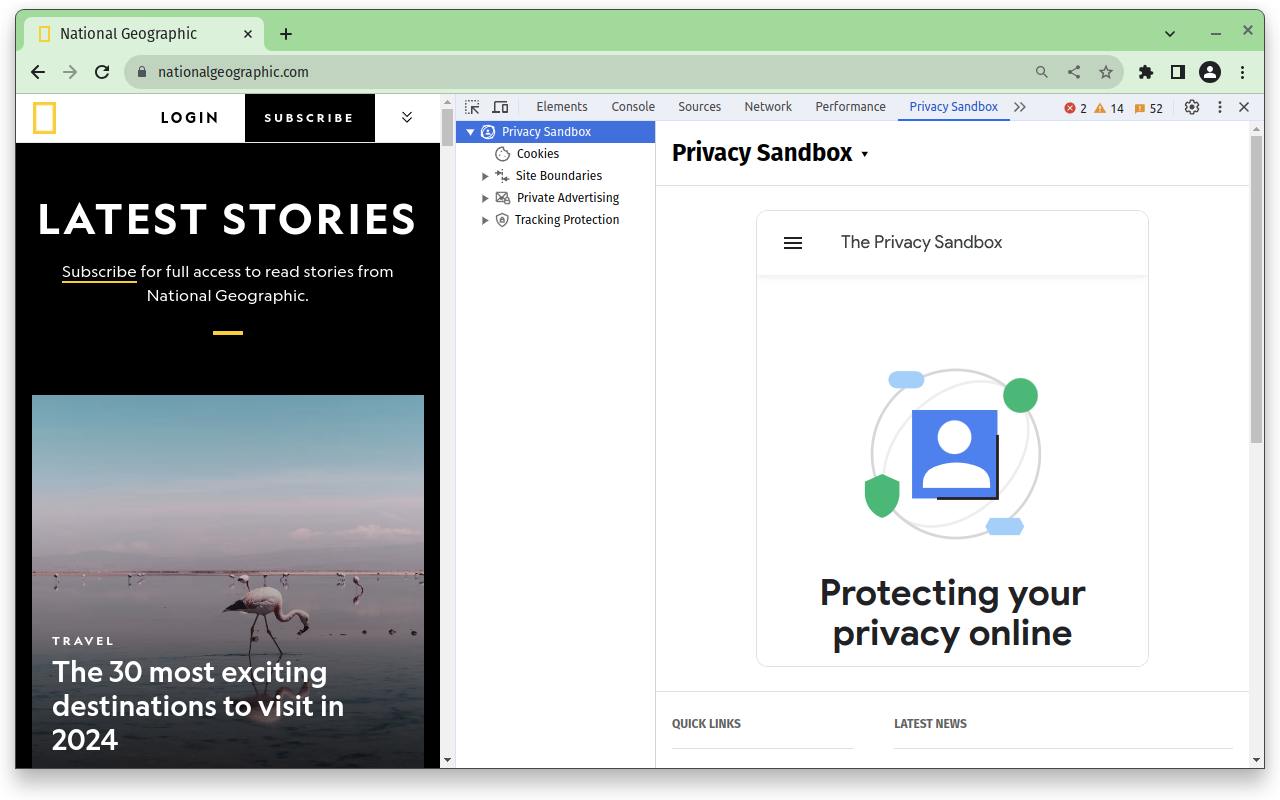Switch to the Console tab
This screenshot has width=1280, height=800.
[632, 106]
